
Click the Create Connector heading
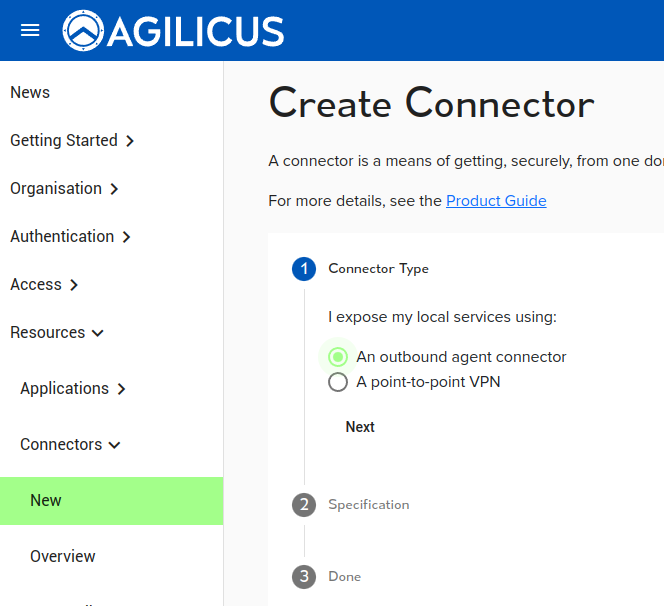tap(431, 105)
